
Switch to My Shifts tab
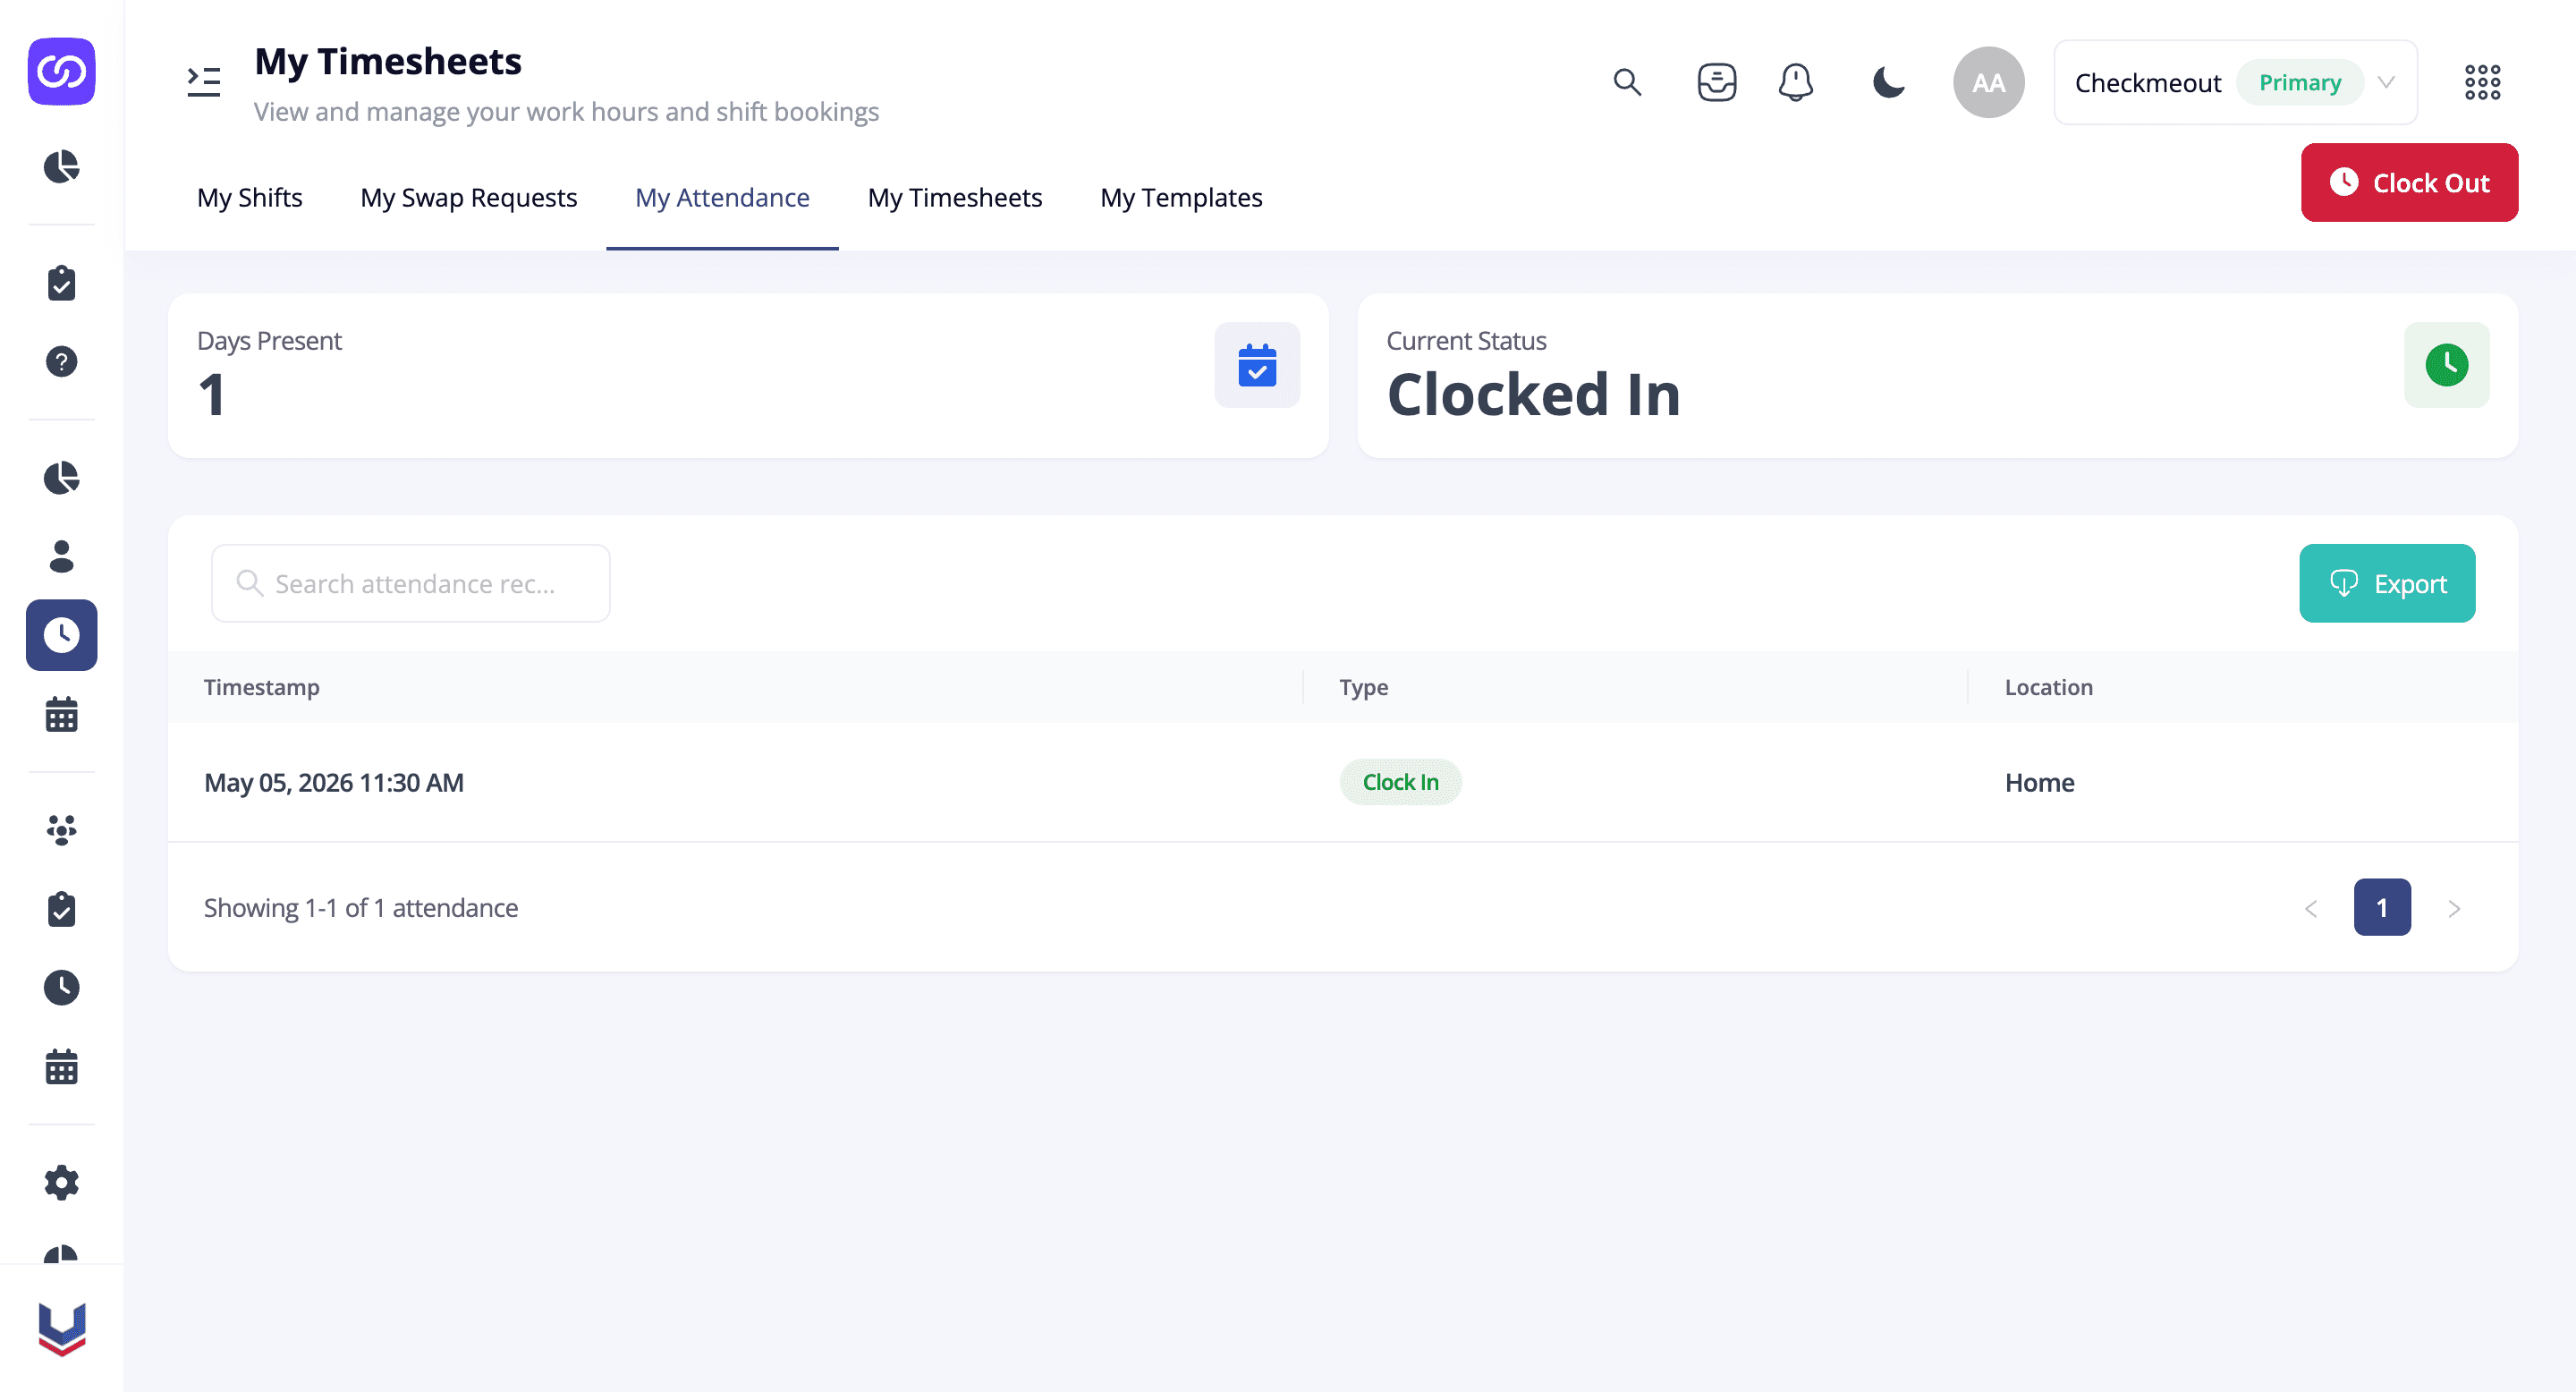coord(250,197)
